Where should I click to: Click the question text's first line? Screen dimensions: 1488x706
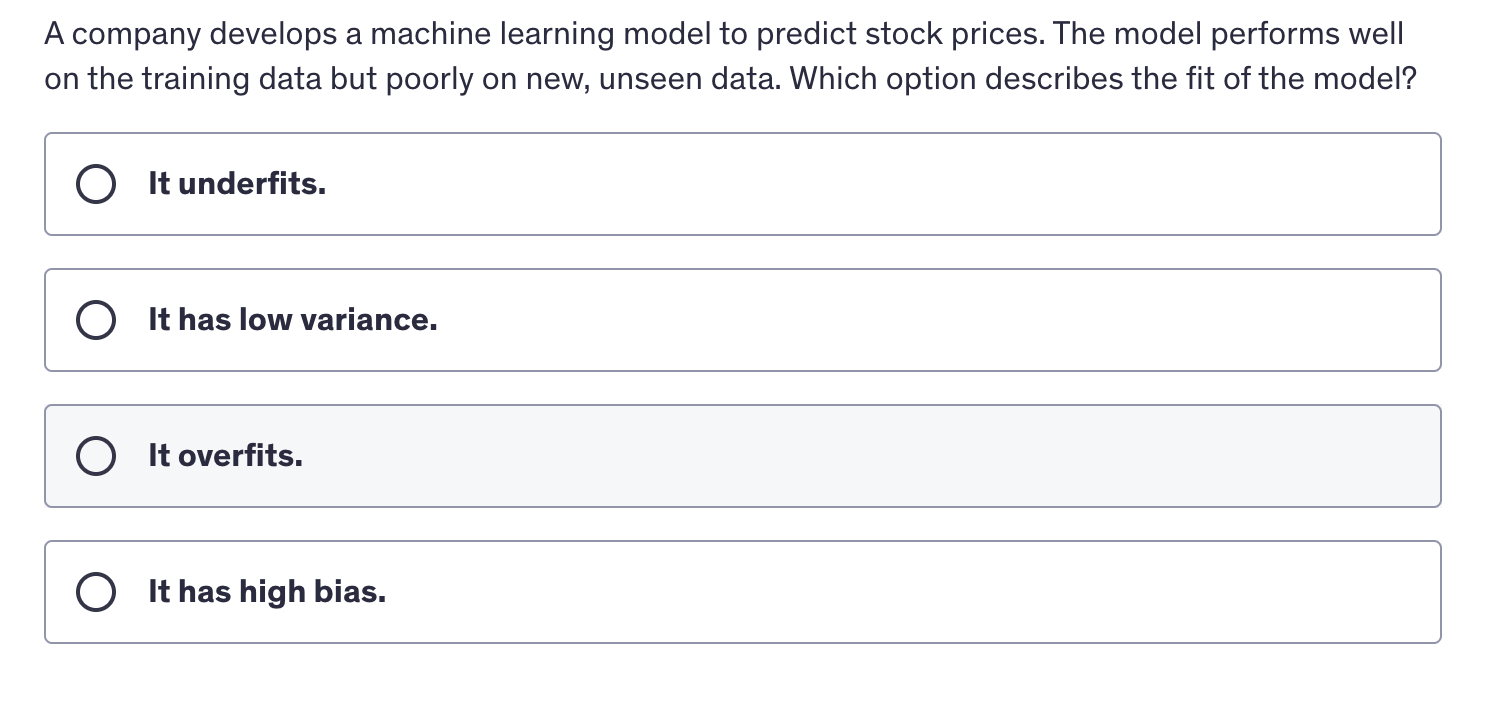[724, 34]
